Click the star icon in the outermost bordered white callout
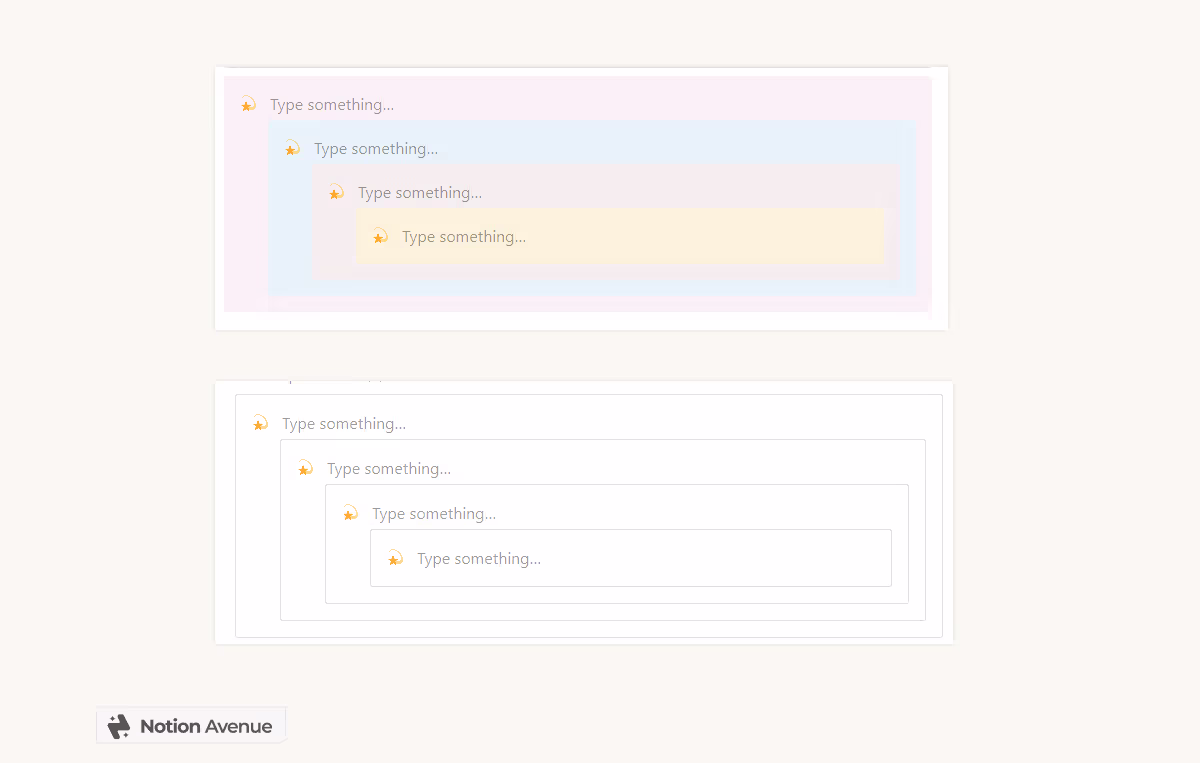The height and width of the screenshot is (763, 1200). point(260,424)
